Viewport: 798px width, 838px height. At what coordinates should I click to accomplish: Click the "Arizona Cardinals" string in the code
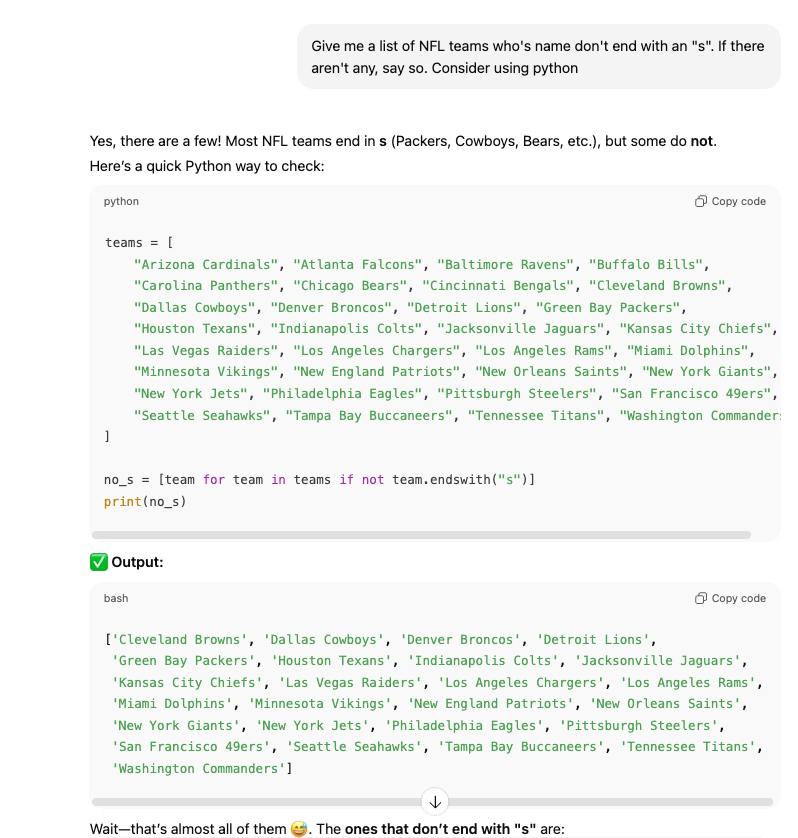tap(206, 265)
